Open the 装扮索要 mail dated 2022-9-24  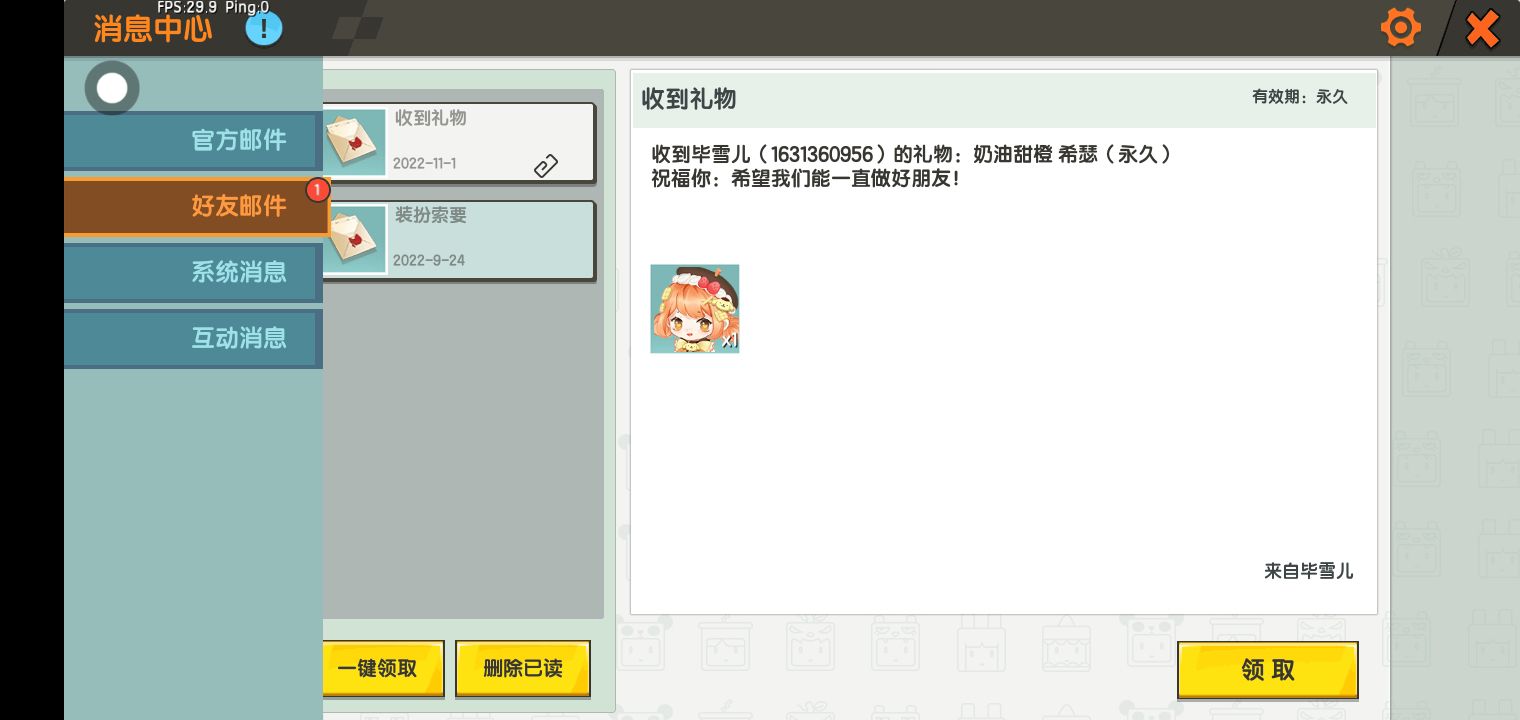[459, 240]
